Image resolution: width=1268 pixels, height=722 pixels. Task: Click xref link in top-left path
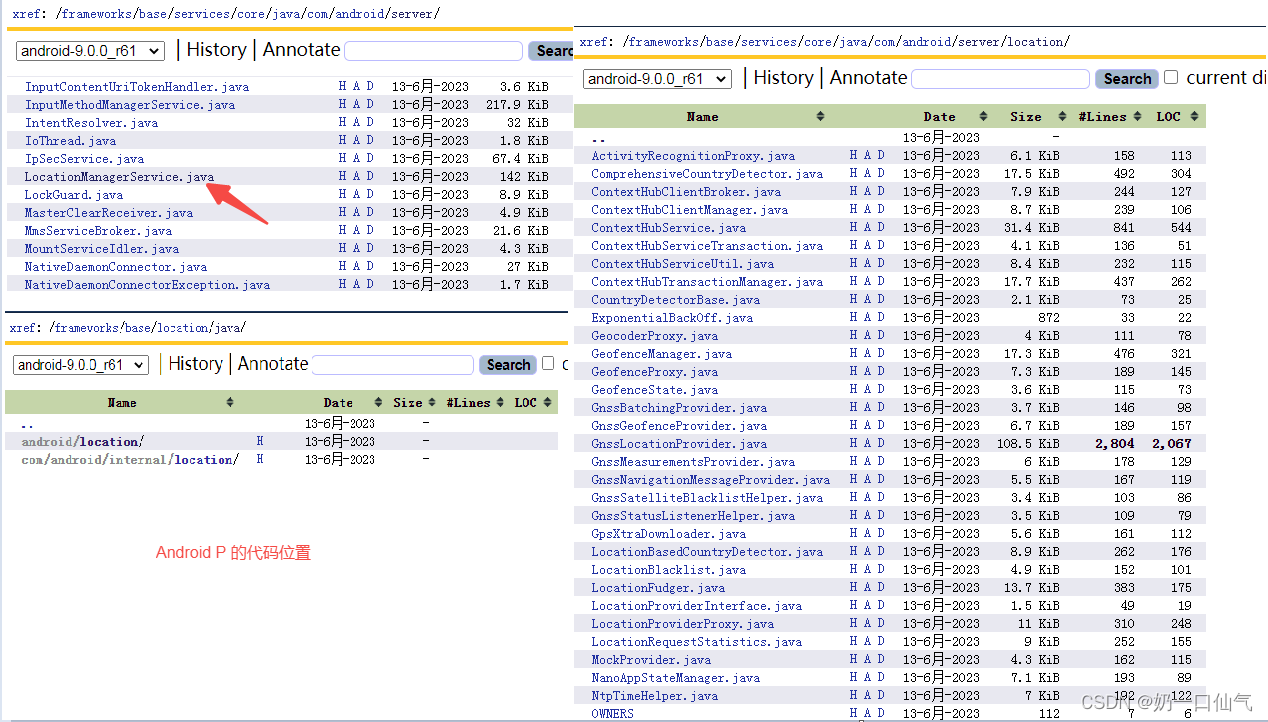[x=28, y=14]
